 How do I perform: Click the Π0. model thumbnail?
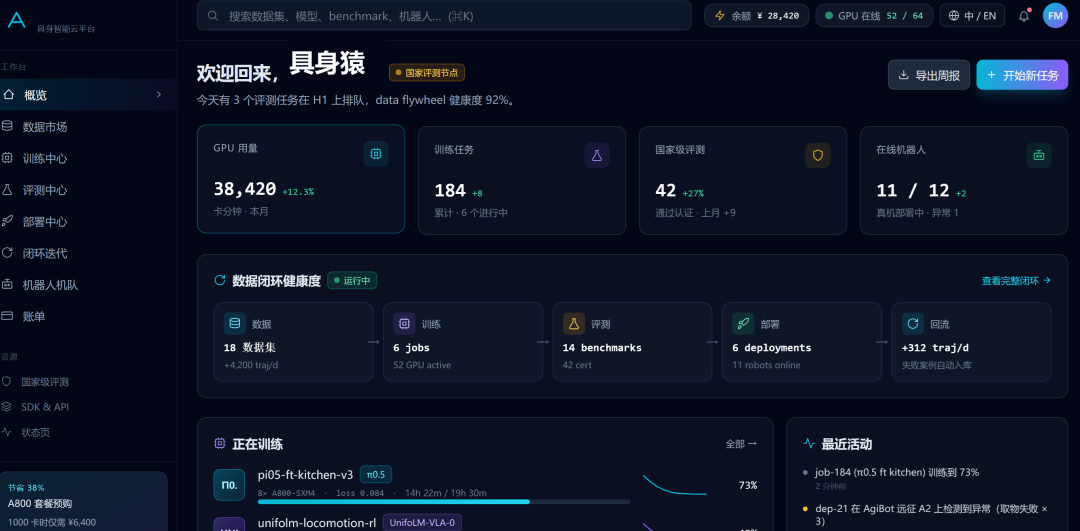click(229, 485)
